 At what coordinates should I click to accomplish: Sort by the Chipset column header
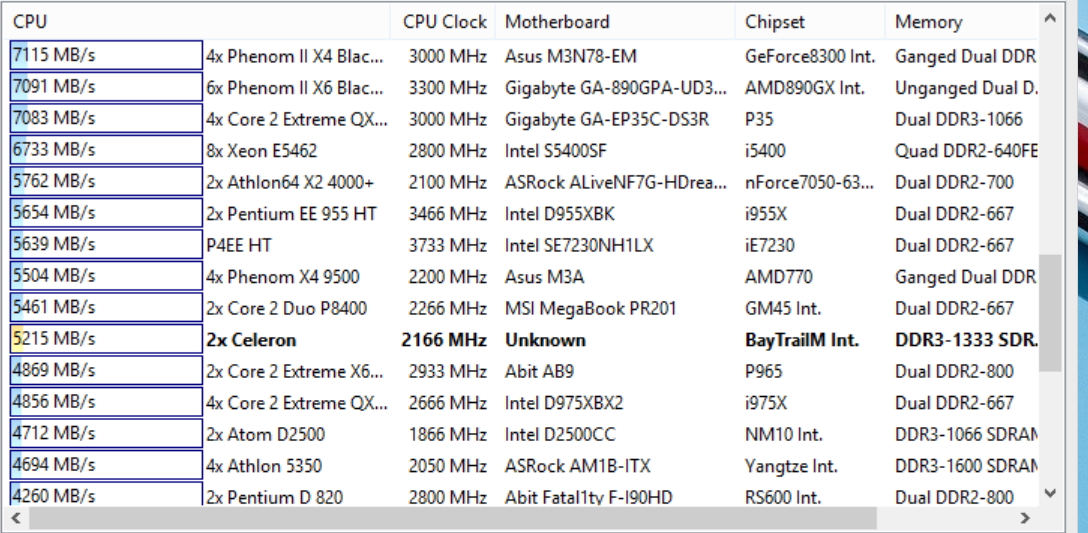pos(810,22)
